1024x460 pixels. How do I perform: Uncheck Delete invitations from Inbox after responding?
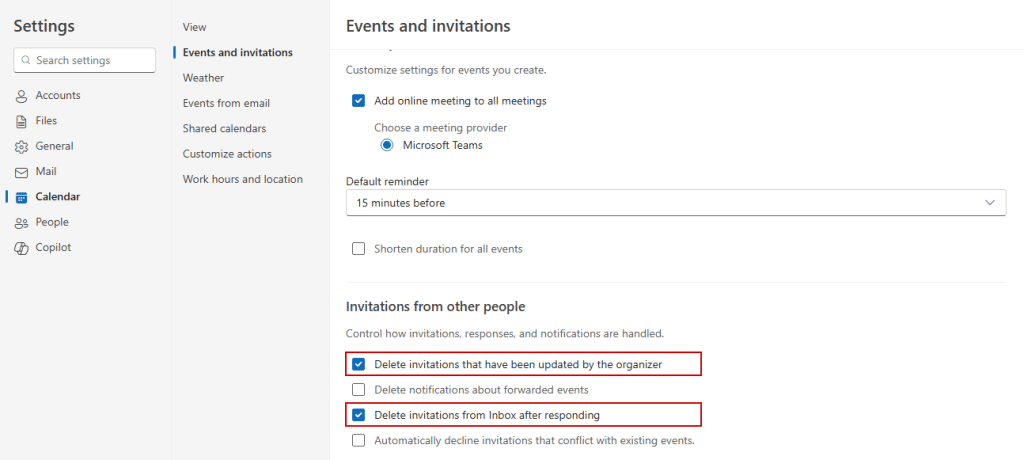click(358, 415)
